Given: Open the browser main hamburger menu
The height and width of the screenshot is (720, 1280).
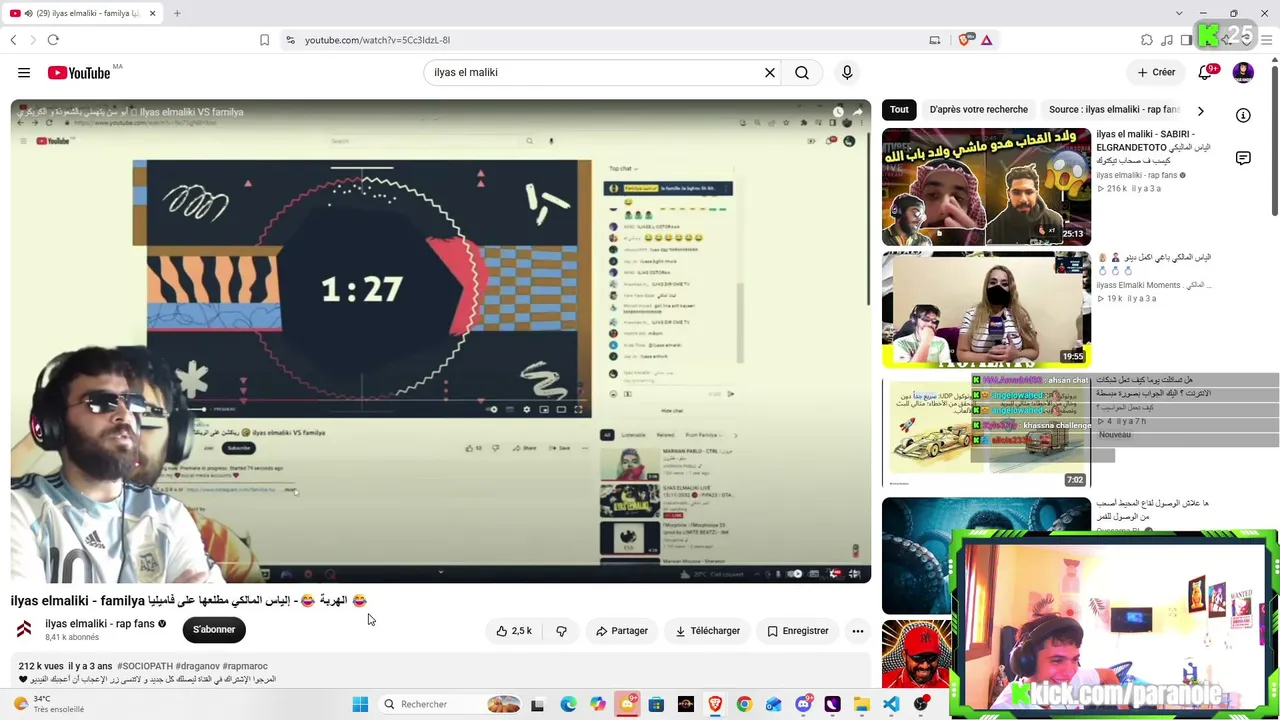Looking at the screenshot, I should pos(1267,40).
